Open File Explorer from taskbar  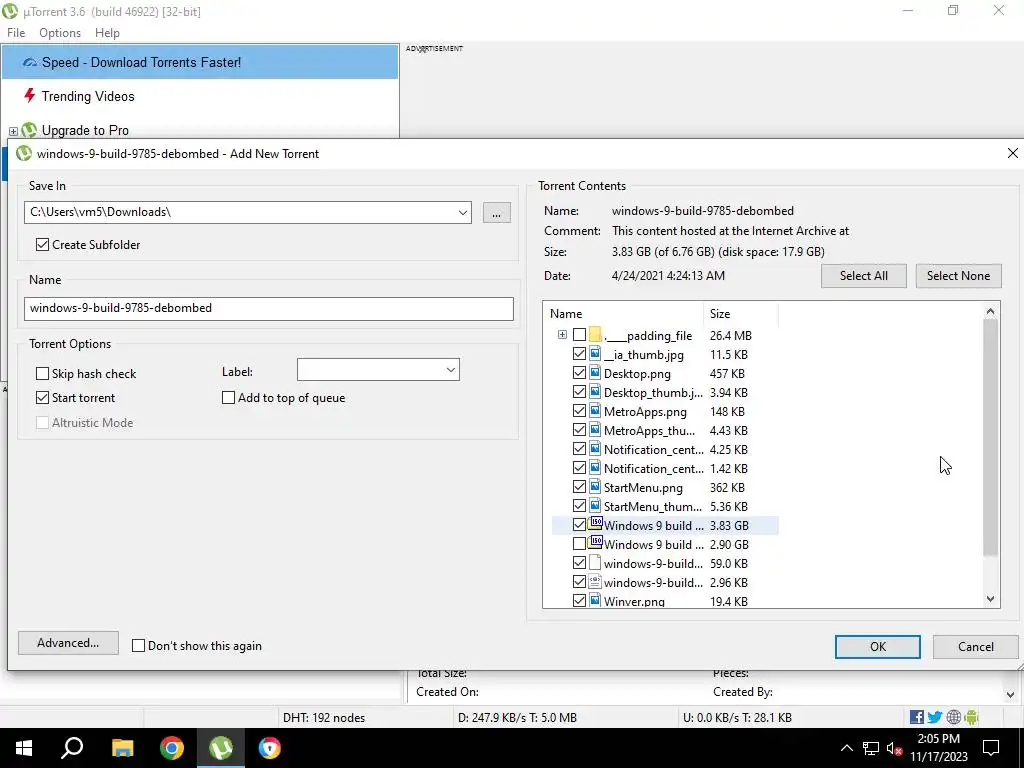coord(122,748)
